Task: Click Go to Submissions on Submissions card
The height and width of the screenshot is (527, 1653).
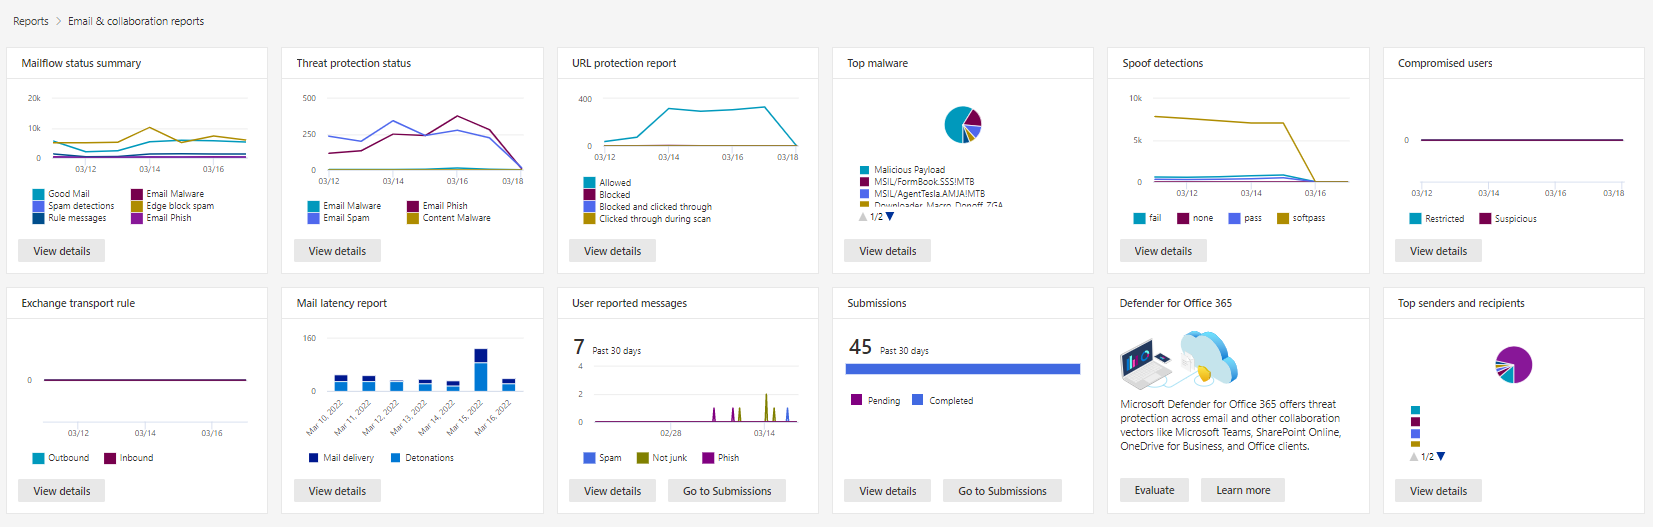Action: [1002, 491]
